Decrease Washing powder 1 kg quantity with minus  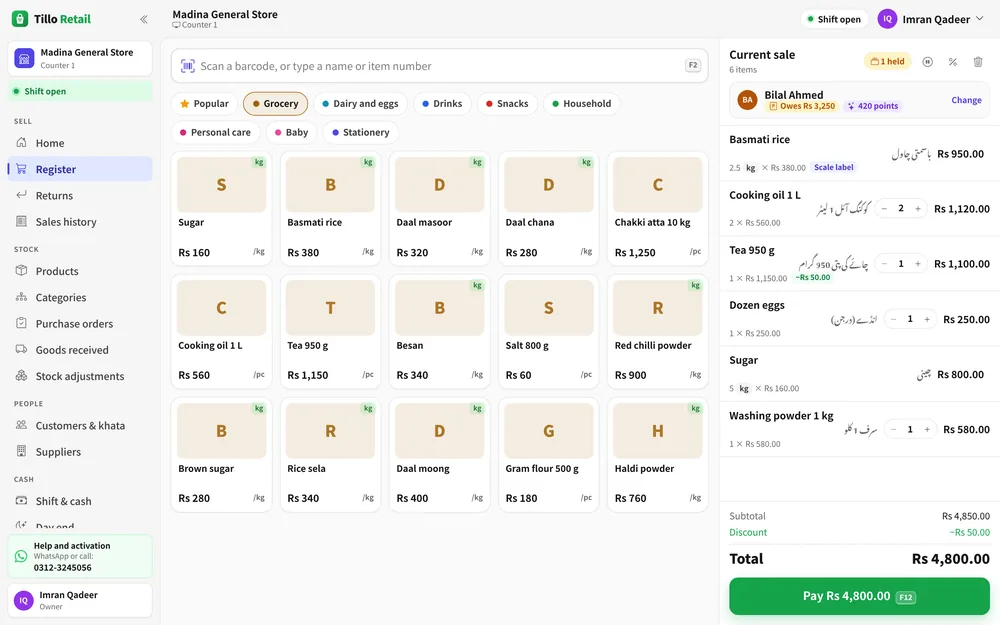893,429
